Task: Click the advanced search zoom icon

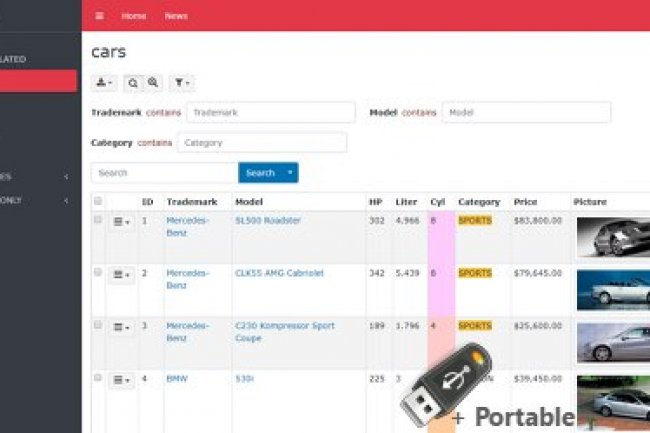Action: click(153, 83)
